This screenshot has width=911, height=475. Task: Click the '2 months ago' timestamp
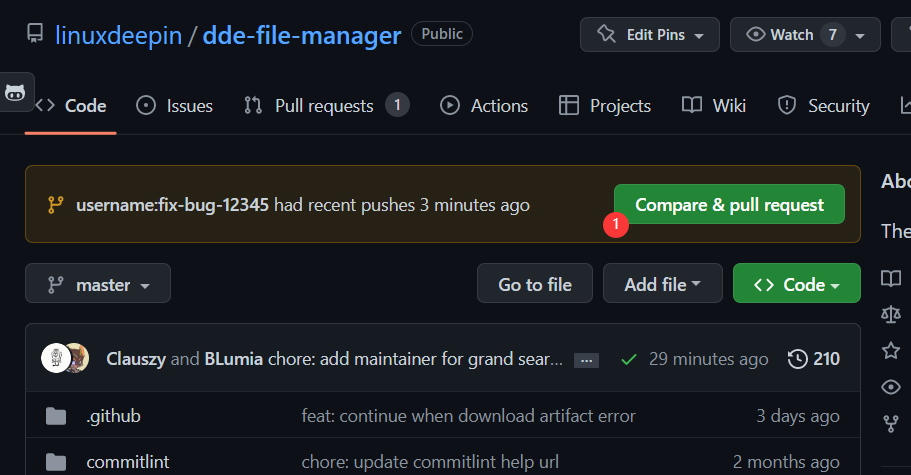click(x=786, y=462)
